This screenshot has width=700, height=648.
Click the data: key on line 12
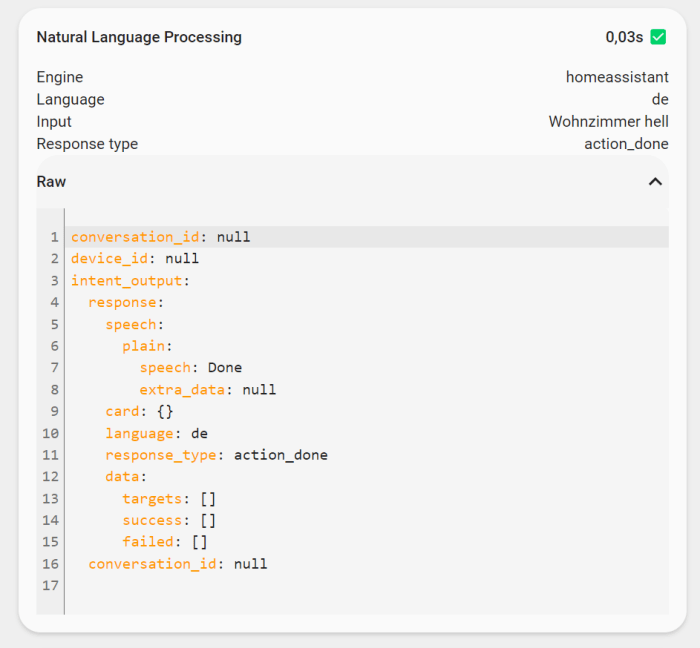click(x=126, y=476)
